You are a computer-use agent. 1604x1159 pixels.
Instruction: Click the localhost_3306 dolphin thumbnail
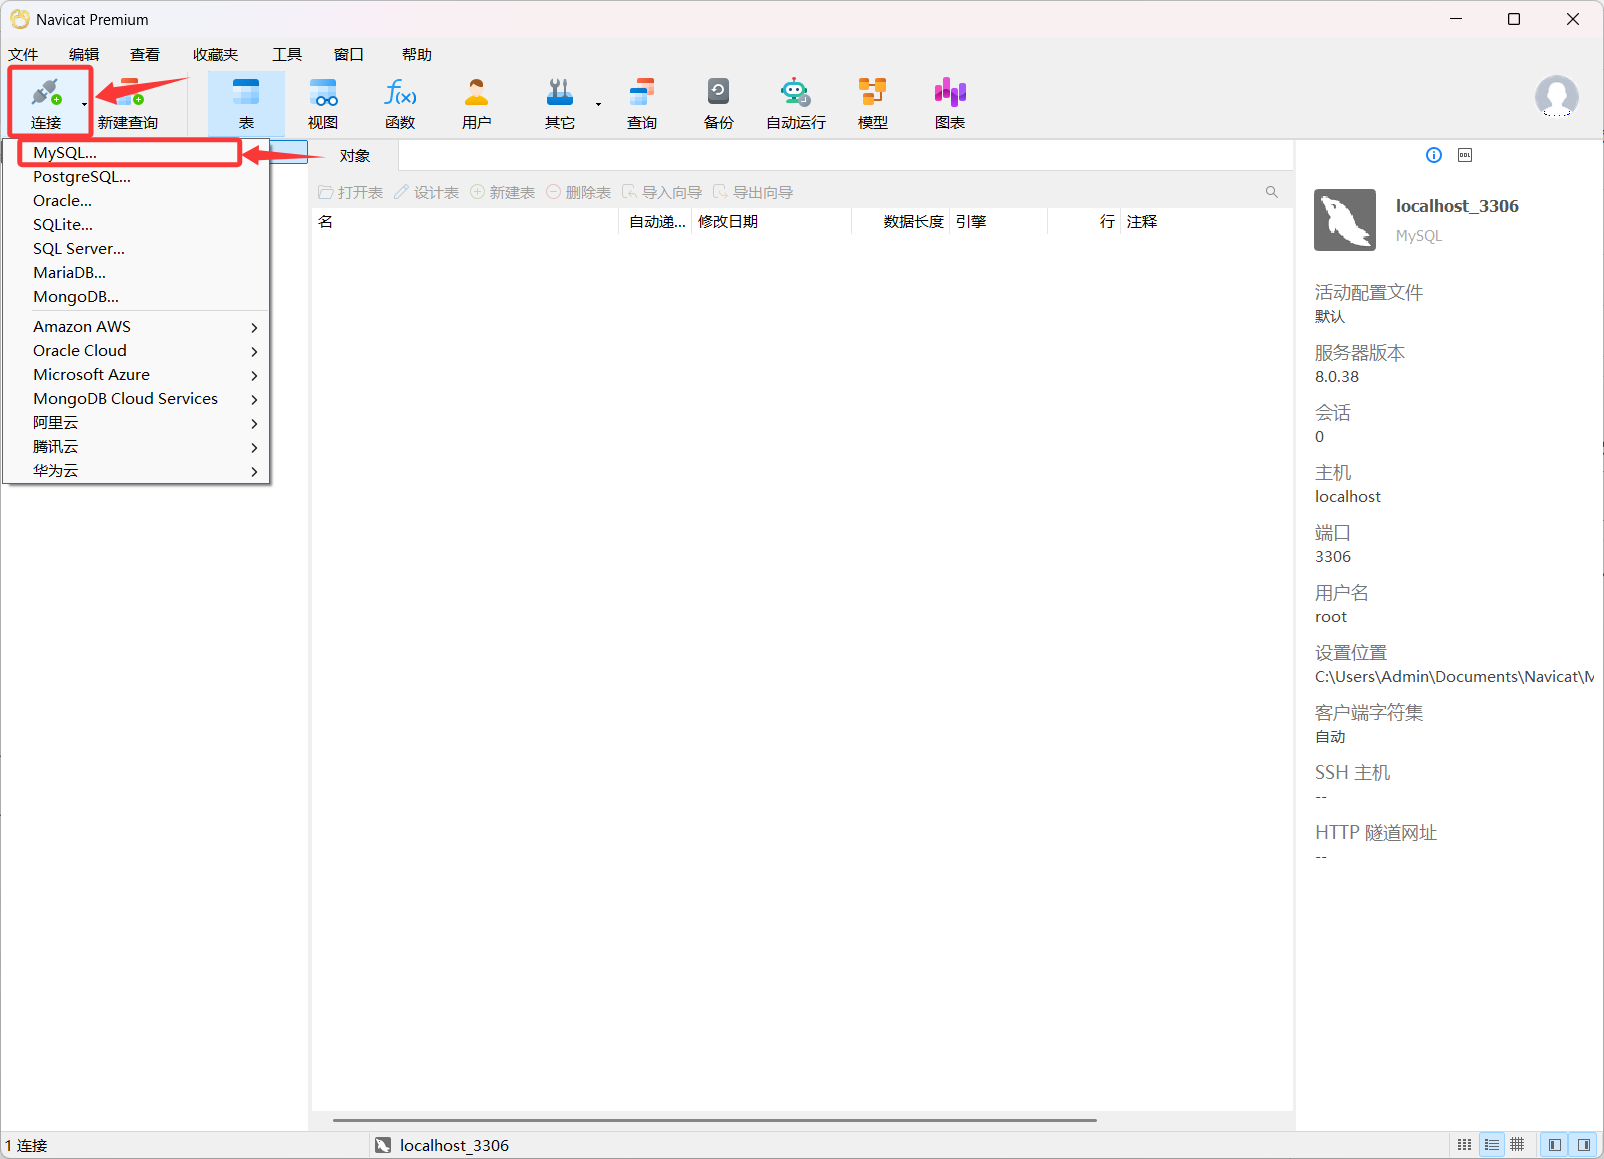tap(1345, 220)
